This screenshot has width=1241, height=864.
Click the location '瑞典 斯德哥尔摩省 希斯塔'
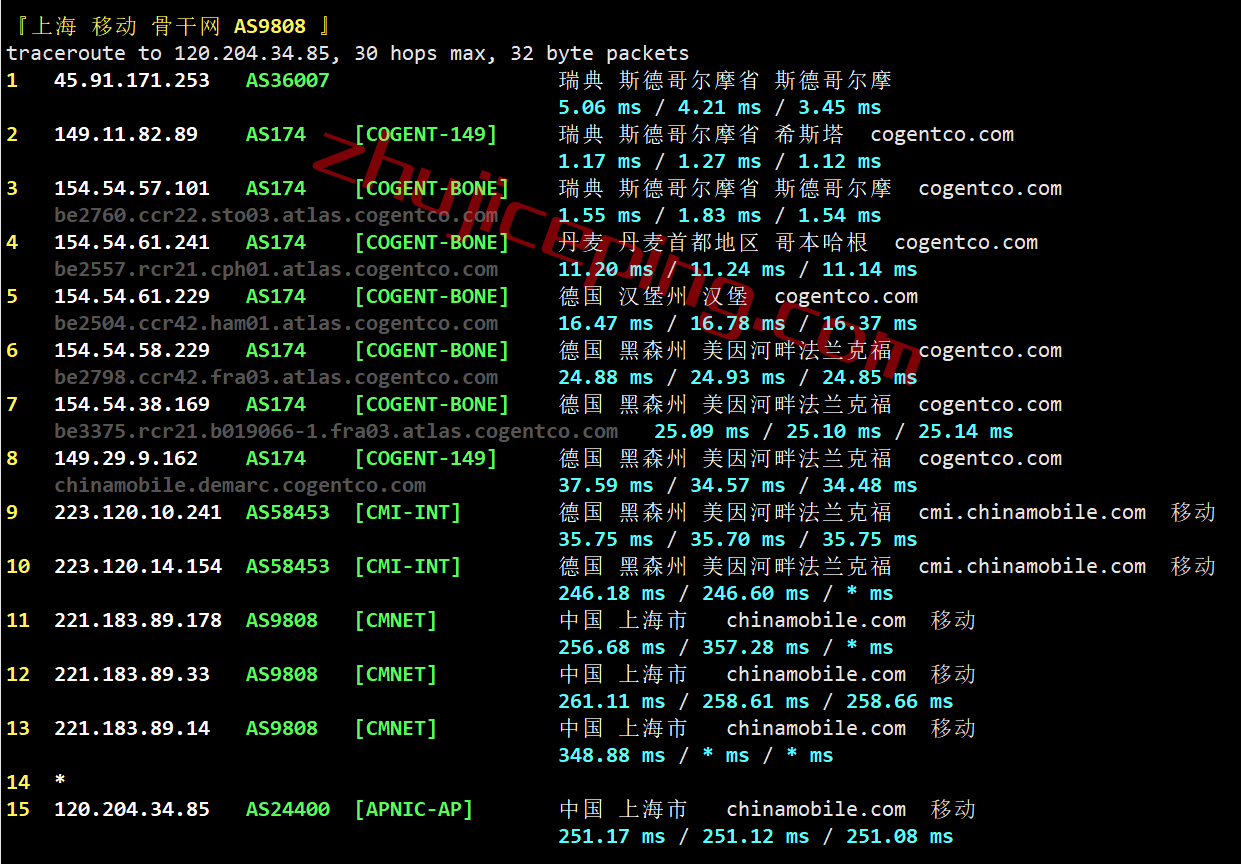(x=701, y=134)
